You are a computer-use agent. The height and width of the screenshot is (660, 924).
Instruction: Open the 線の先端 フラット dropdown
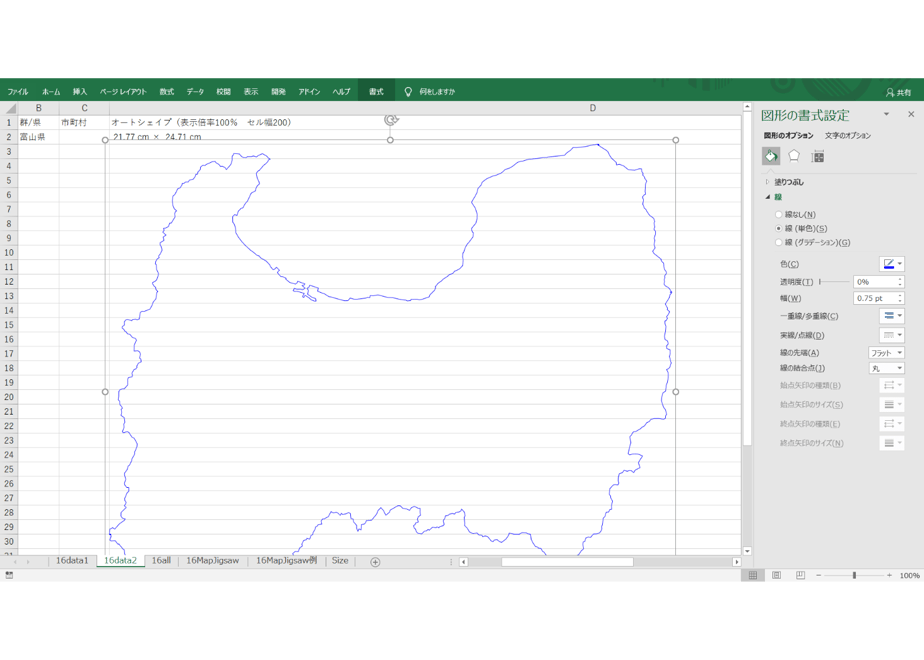(886, 352)
